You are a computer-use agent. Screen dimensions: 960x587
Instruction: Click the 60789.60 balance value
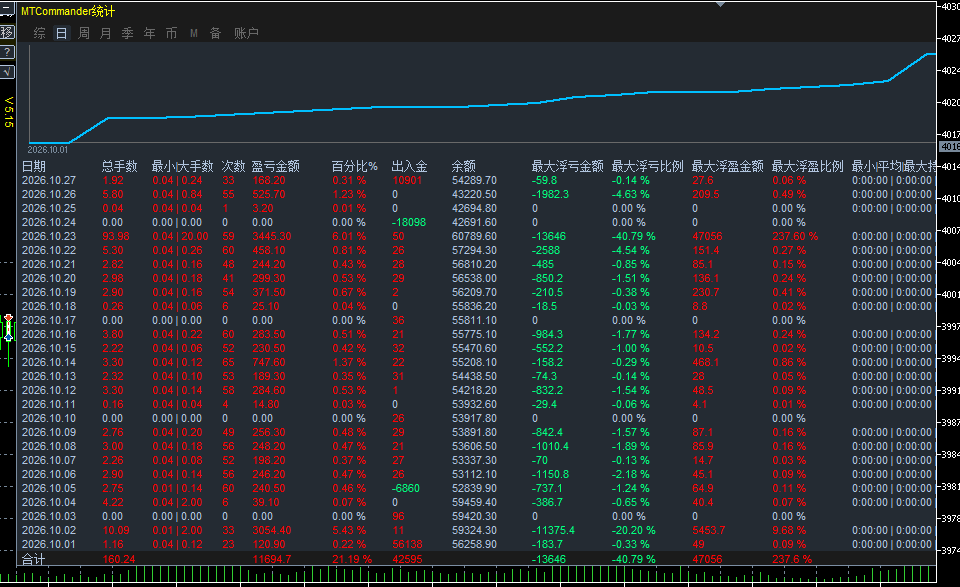[x=474, y=236]
